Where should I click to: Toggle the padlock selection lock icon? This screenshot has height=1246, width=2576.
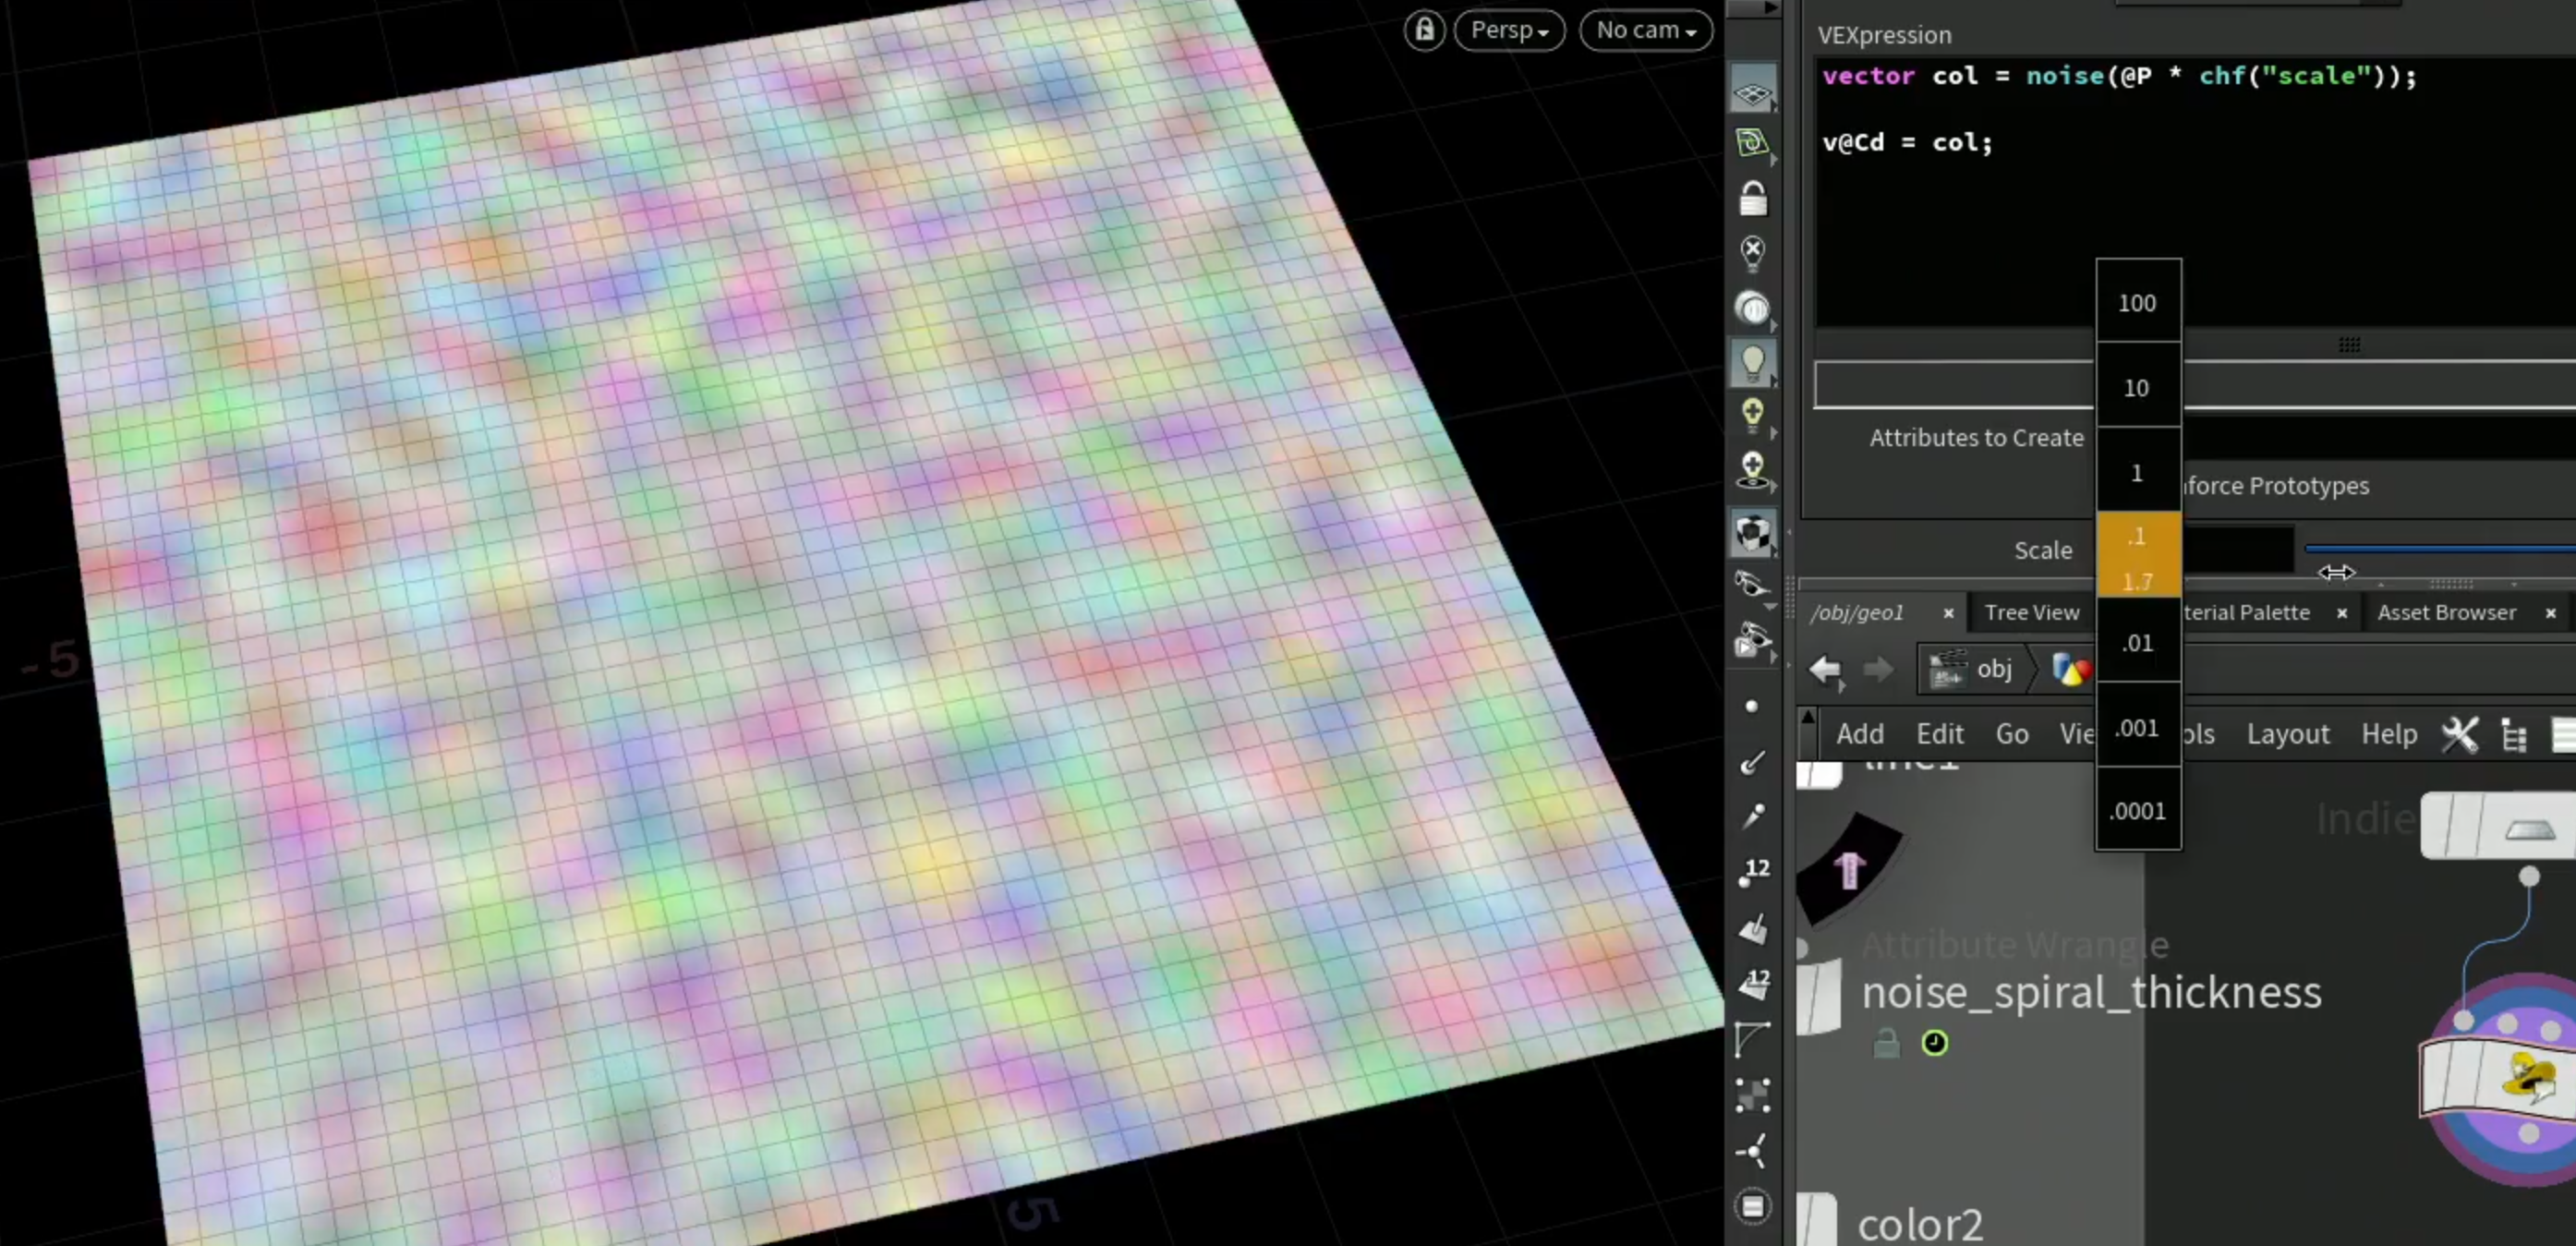(x=1752, y=198)
